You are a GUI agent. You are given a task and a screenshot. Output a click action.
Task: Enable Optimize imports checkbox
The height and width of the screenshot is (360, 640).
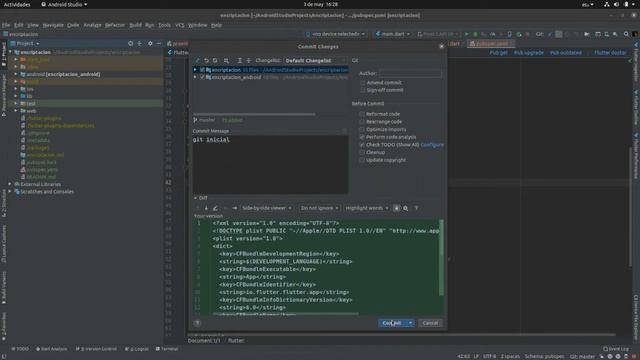(362, 129)
